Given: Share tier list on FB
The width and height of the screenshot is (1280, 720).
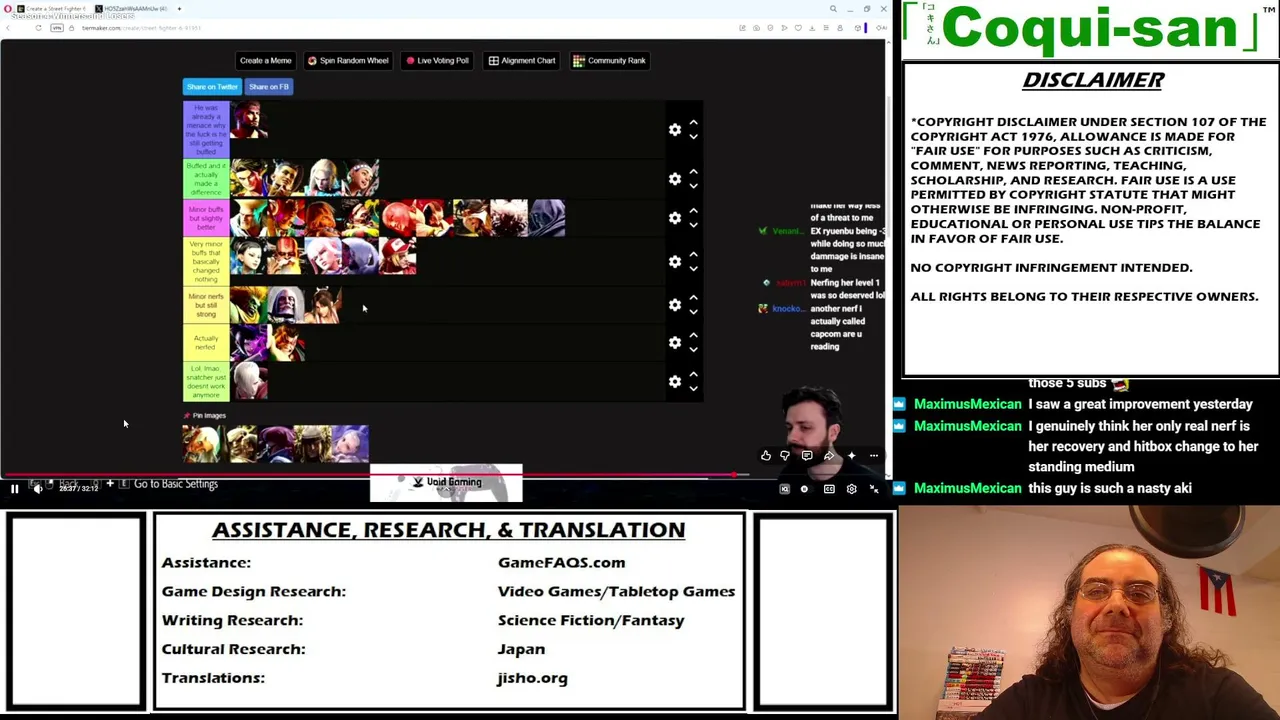Looking at the screenshot, I should click(x=269, y=87).
